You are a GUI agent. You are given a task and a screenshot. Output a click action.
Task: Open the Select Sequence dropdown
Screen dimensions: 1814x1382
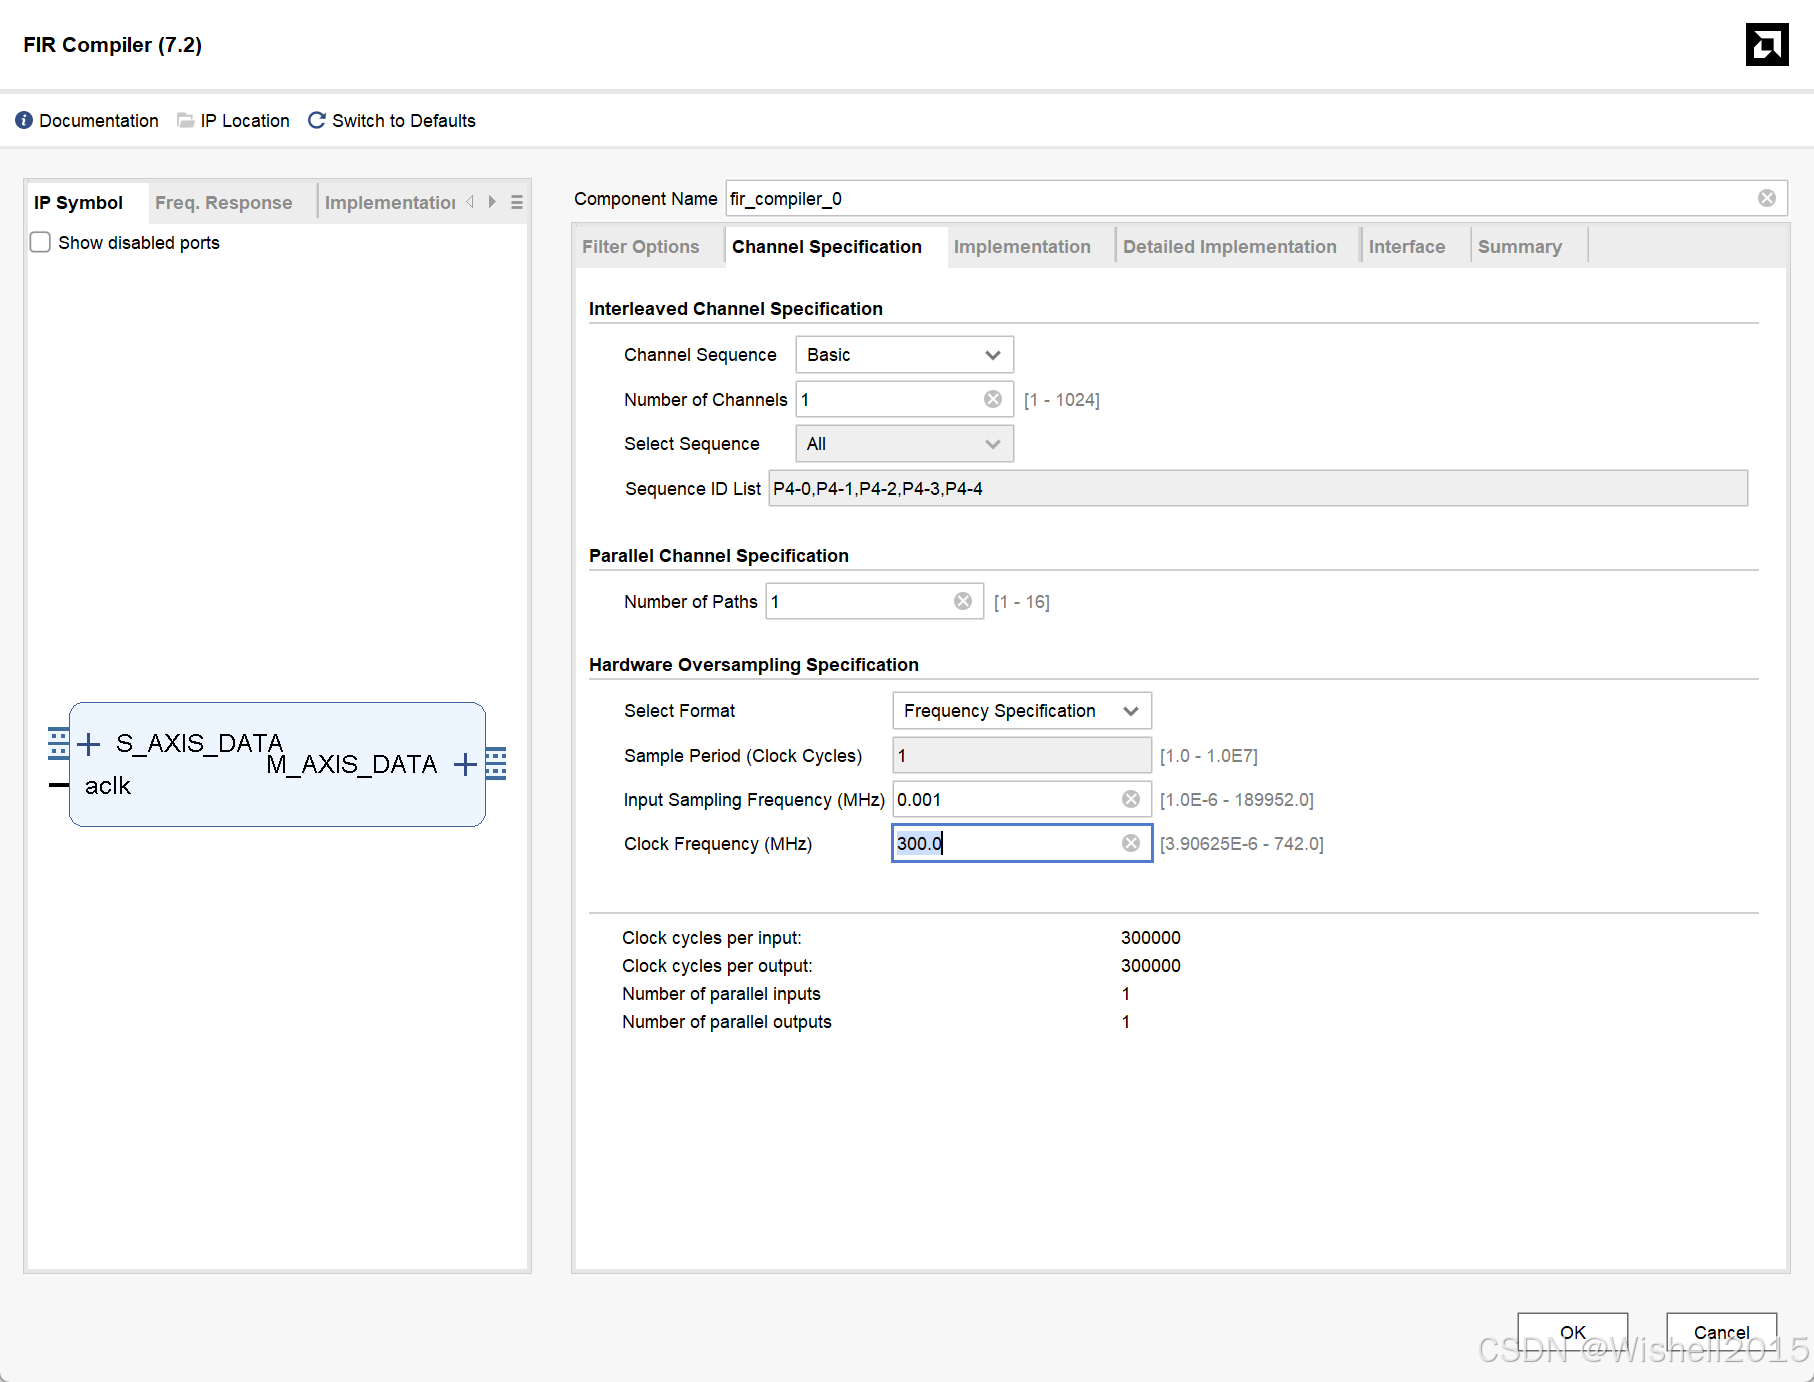904,444
